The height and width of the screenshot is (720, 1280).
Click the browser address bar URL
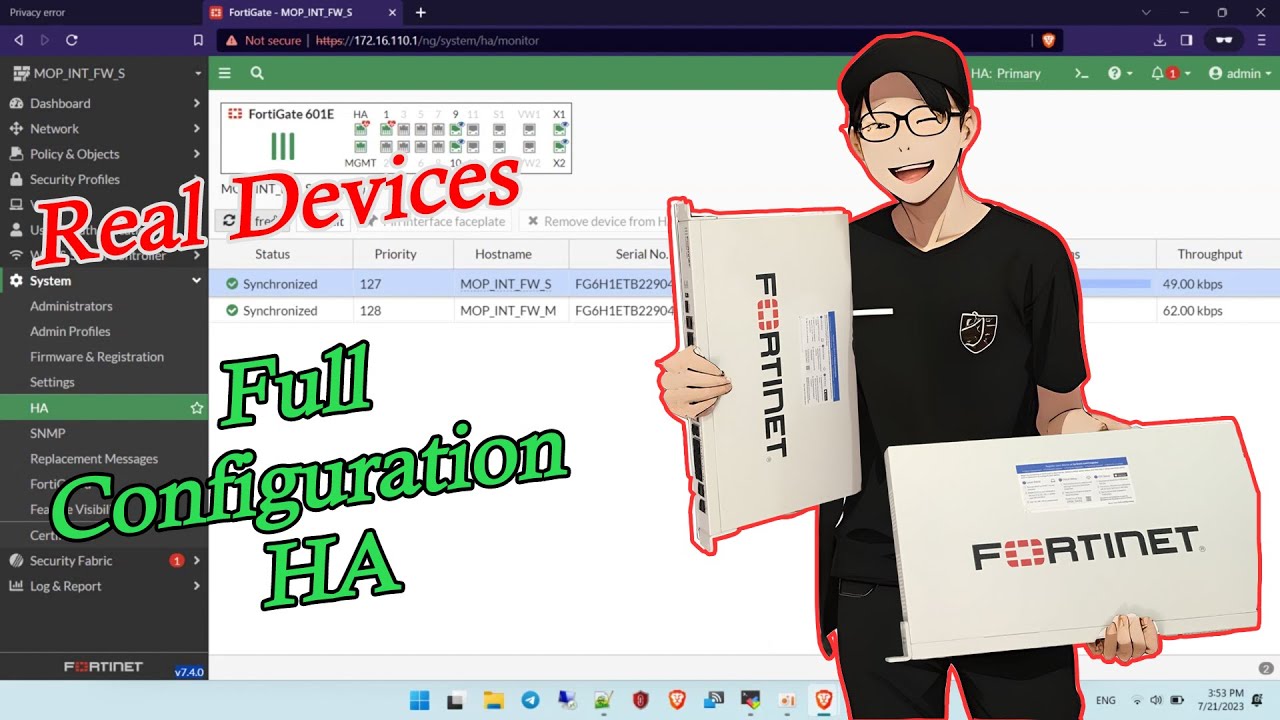(x=427, y=41)
